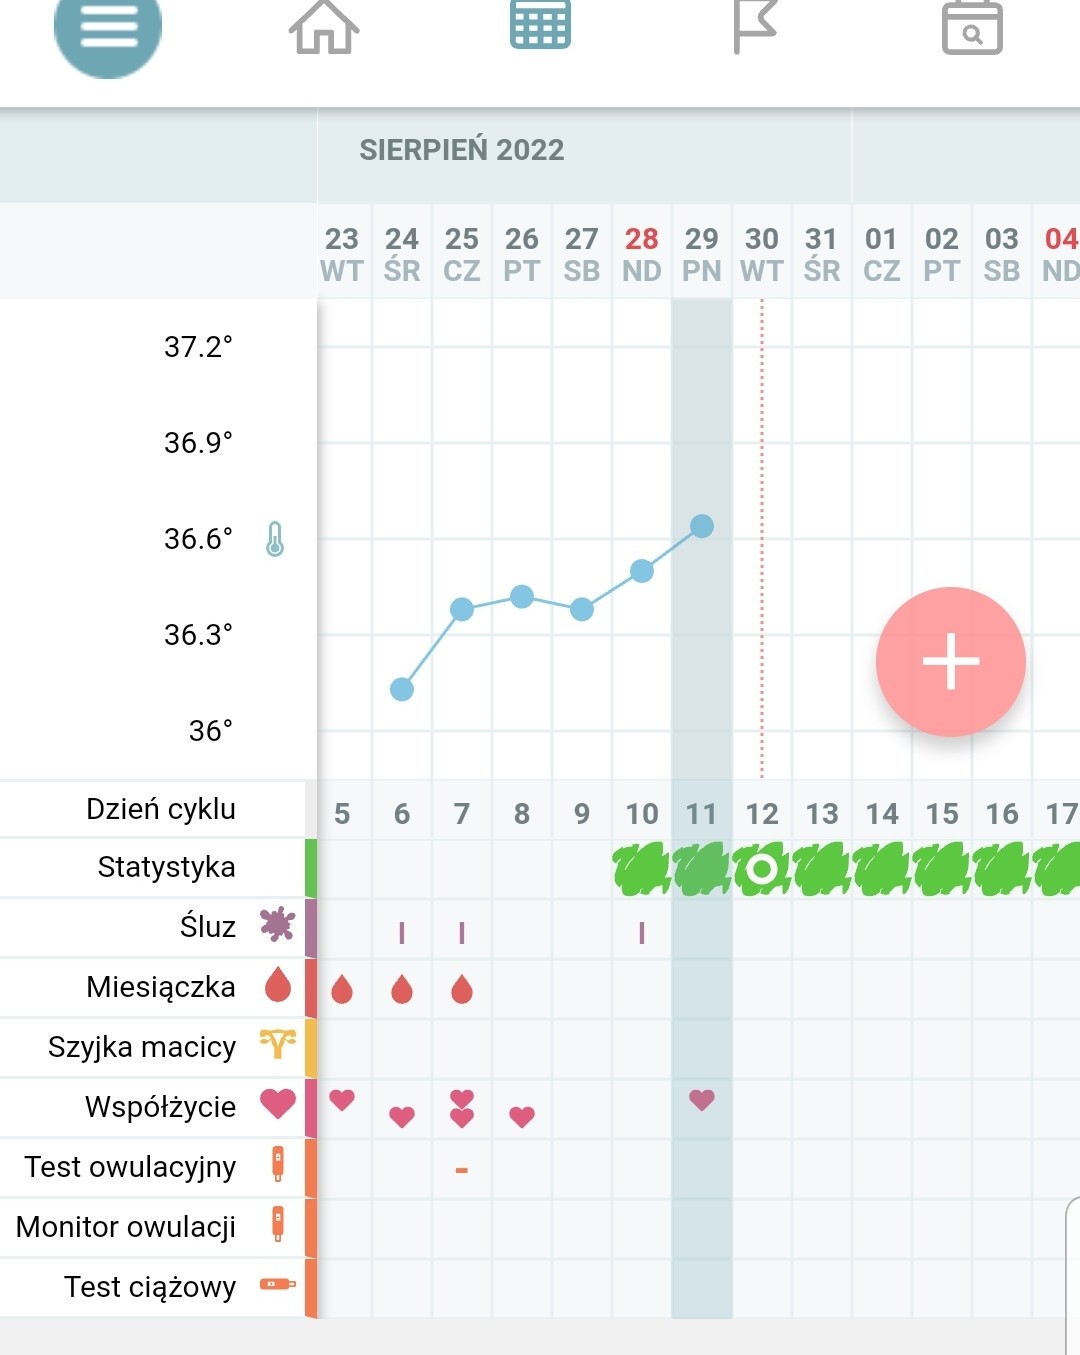The image size is (1080, 1355).
Task: Go to the home screen
Action: tap(324, 28)
